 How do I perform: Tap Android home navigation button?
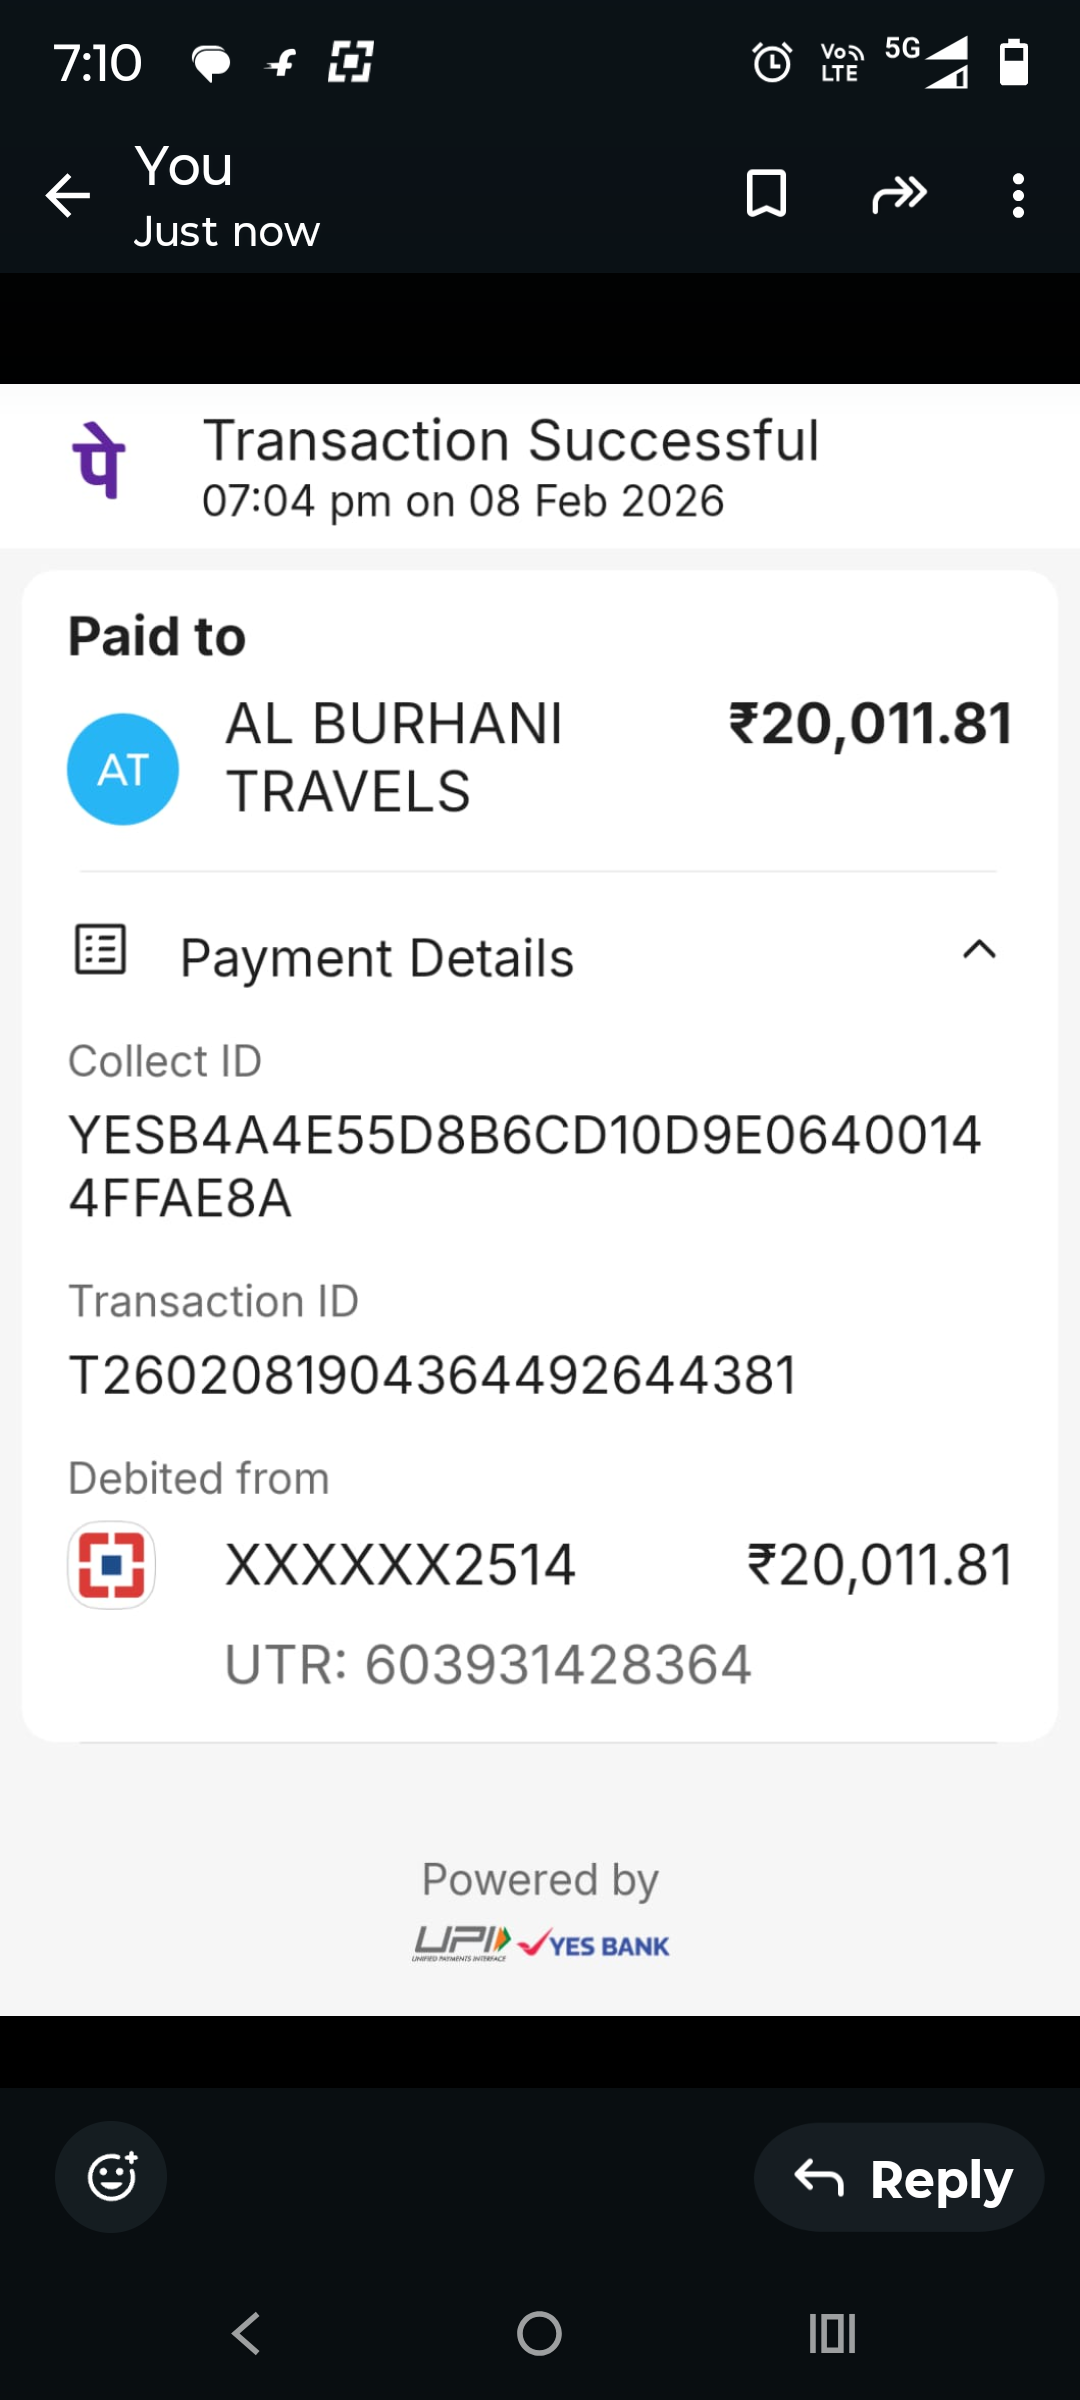coord(539,2334)
